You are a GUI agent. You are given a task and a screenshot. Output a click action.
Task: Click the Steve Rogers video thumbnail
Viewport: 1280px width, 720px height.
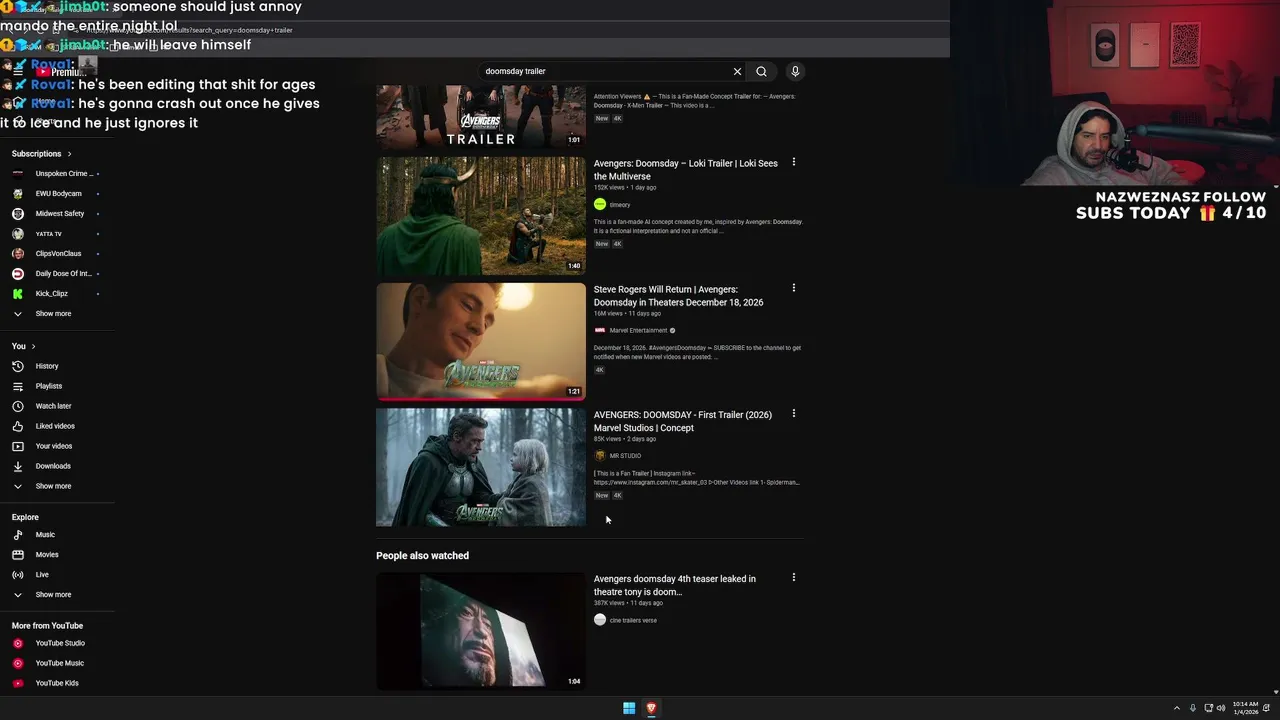pos(481,341)
